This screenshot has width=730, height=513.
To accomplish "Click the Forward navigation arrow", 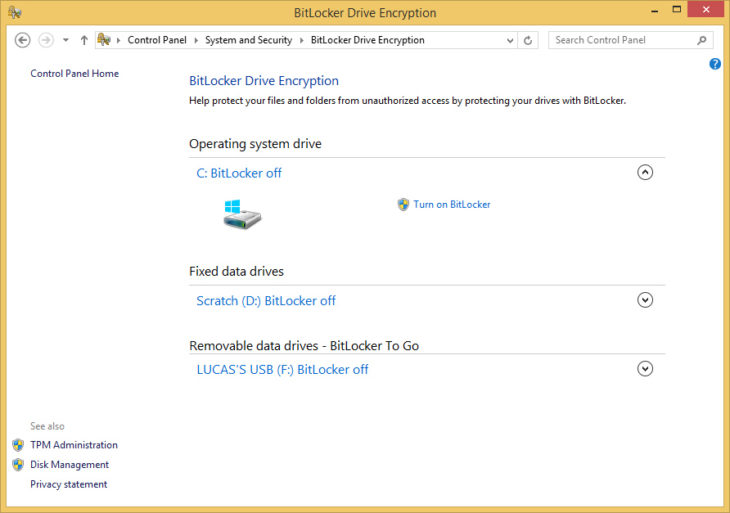I will point(46,40).
